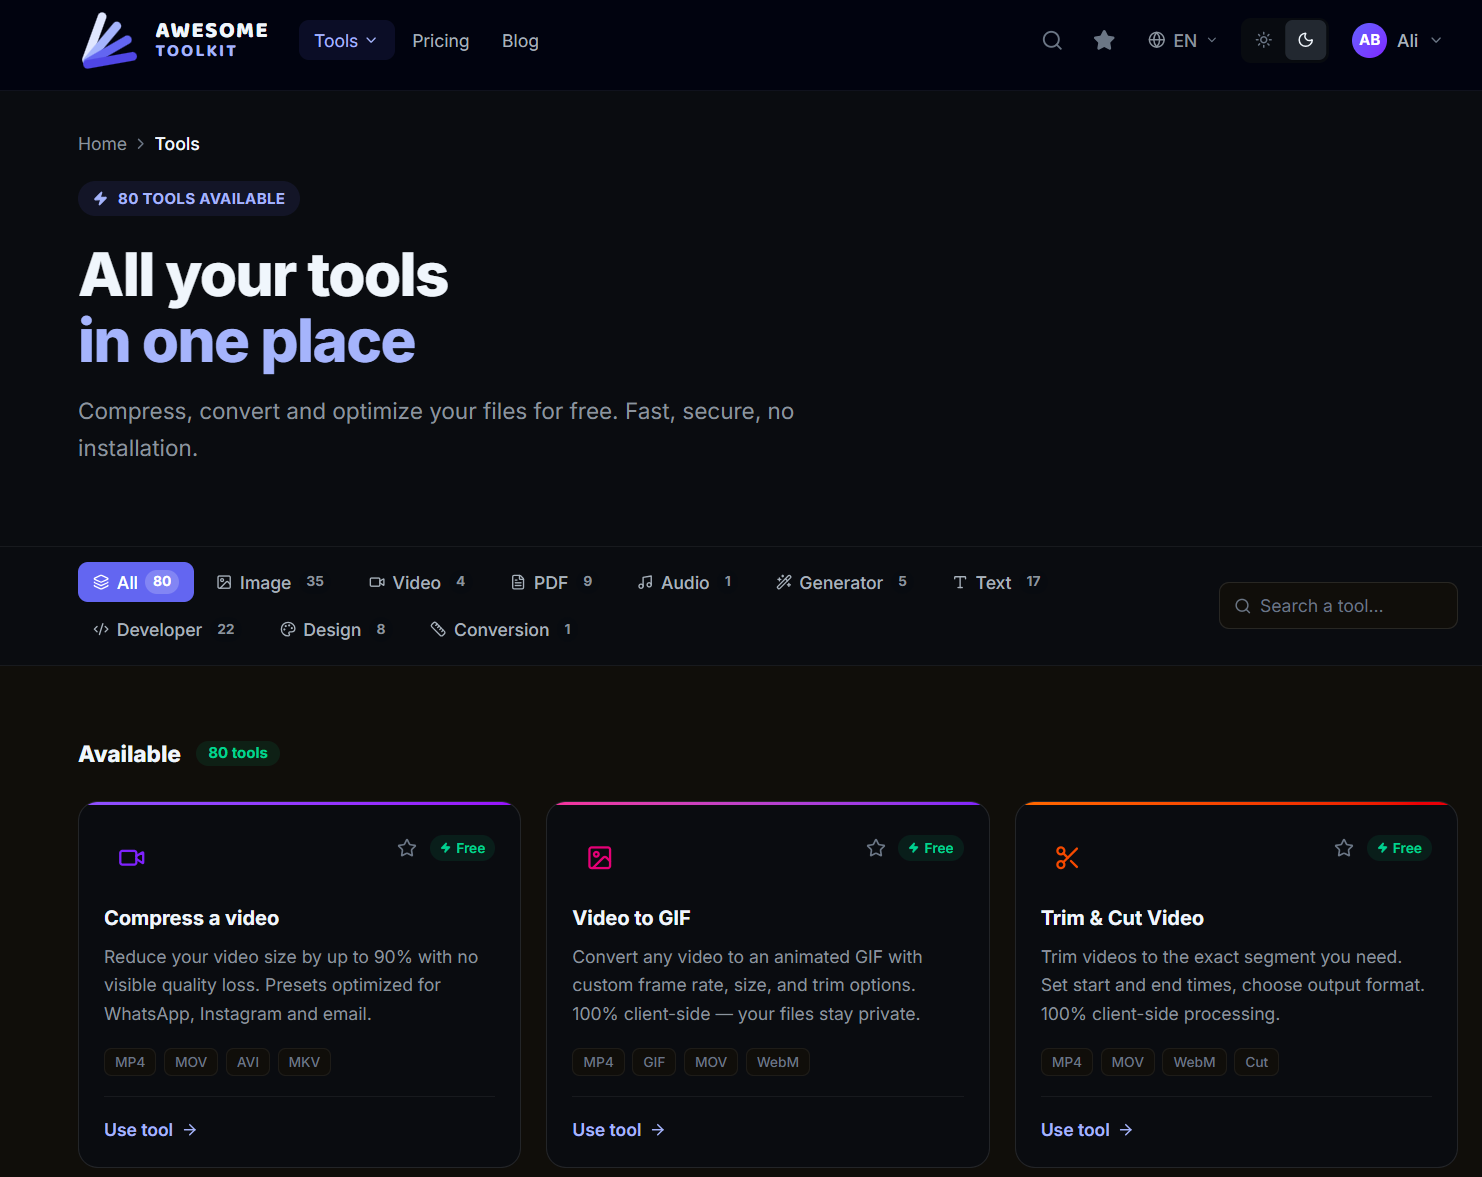Open the Ali account dropdown
This screenshot has width=1482, height=1177.
click(x=1397, y=40)
